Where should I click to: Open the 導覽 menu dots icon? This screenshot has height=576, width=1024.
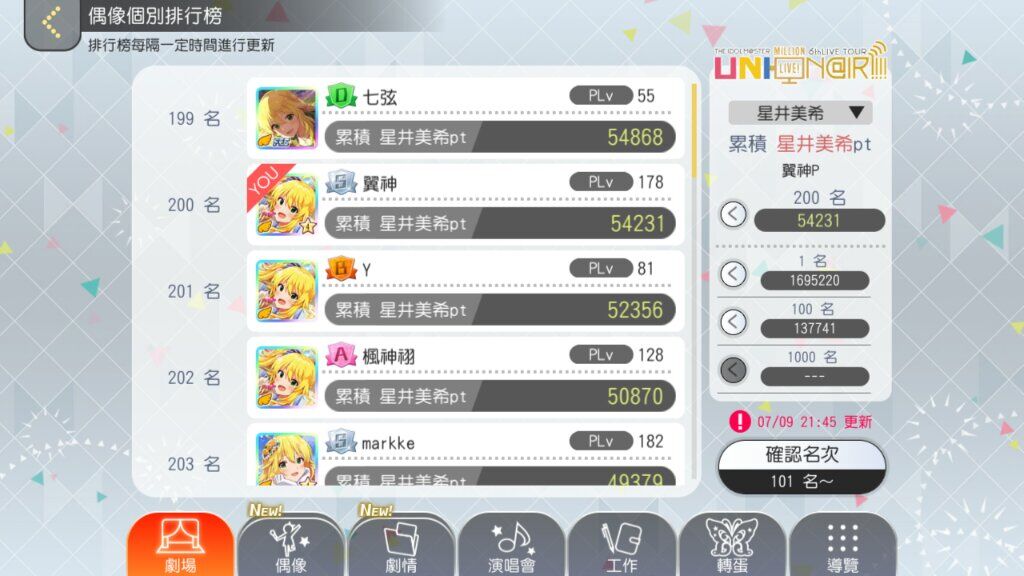click(842, 545)
